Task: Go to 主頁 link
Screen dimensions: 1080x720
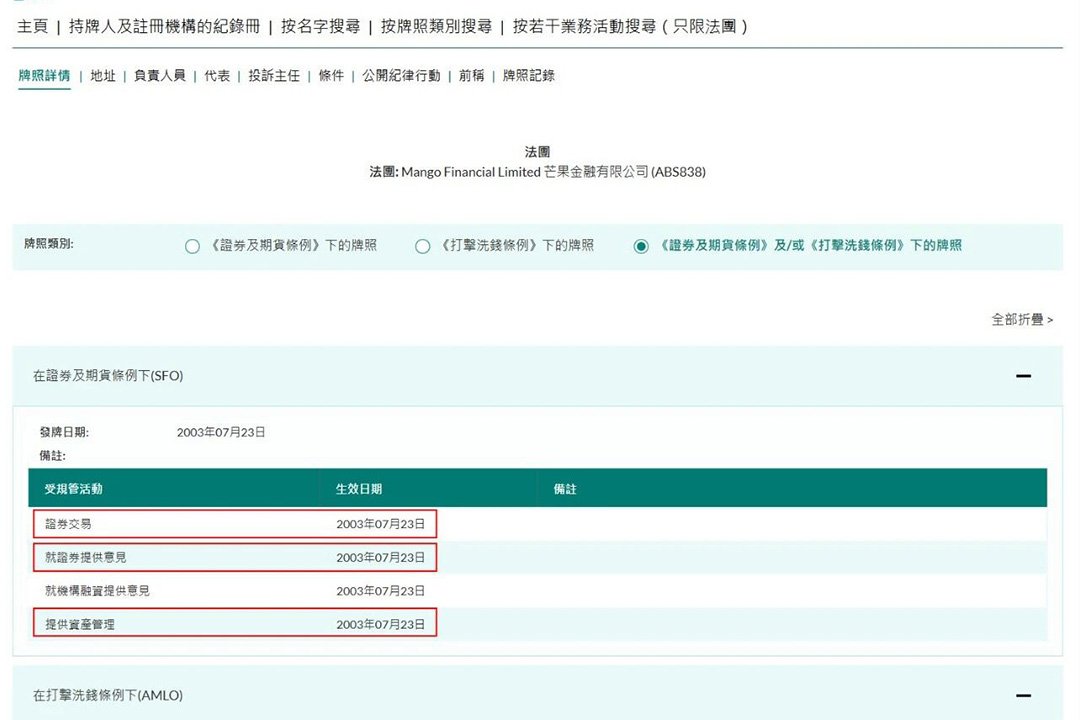Action: (32, 27)
